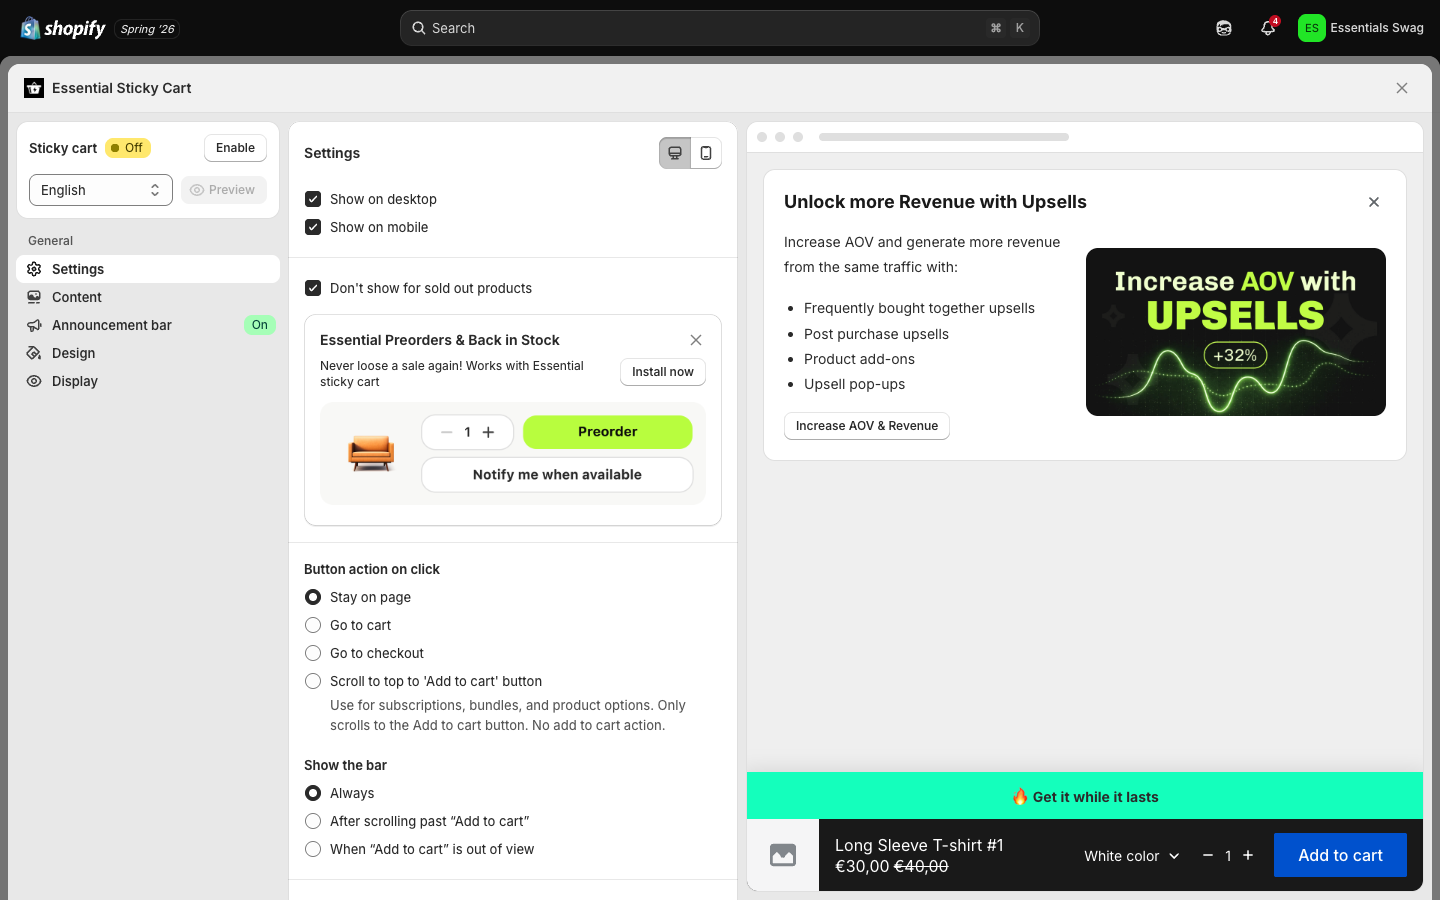Toggle Show on desktop checkbox
This screenshot has height=900, width=1440.
pyautogui.click(x=313, y=199)
